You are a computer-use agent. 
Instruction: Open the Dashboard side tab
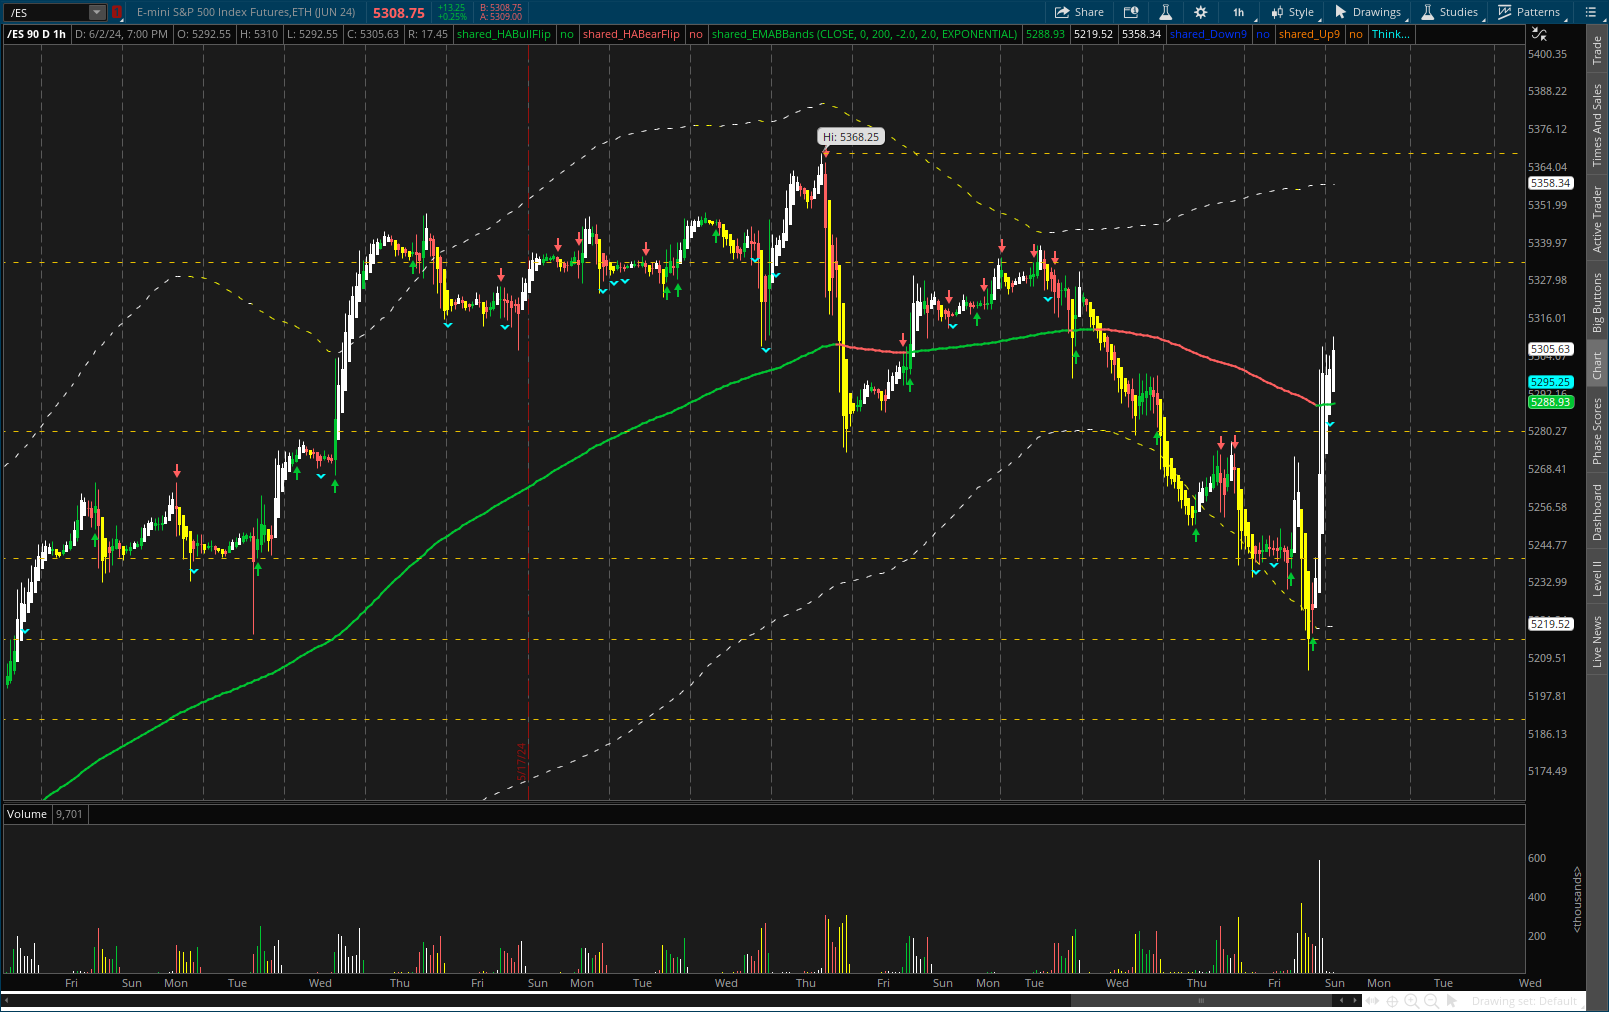(1597, 512)
